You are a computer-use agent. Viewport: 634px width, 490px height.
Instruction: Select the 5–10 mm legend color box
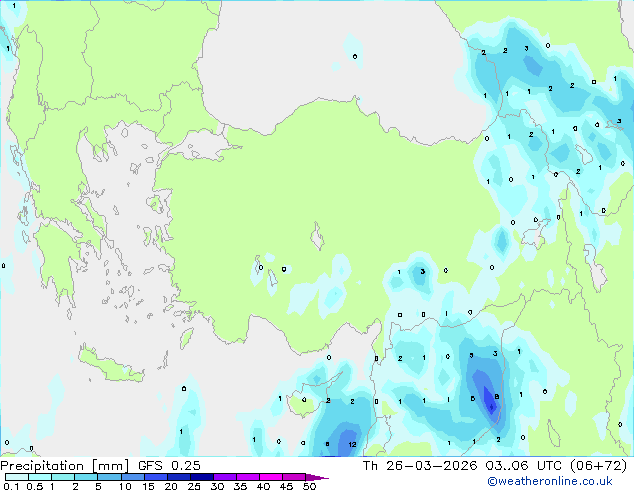click(109, 477)
